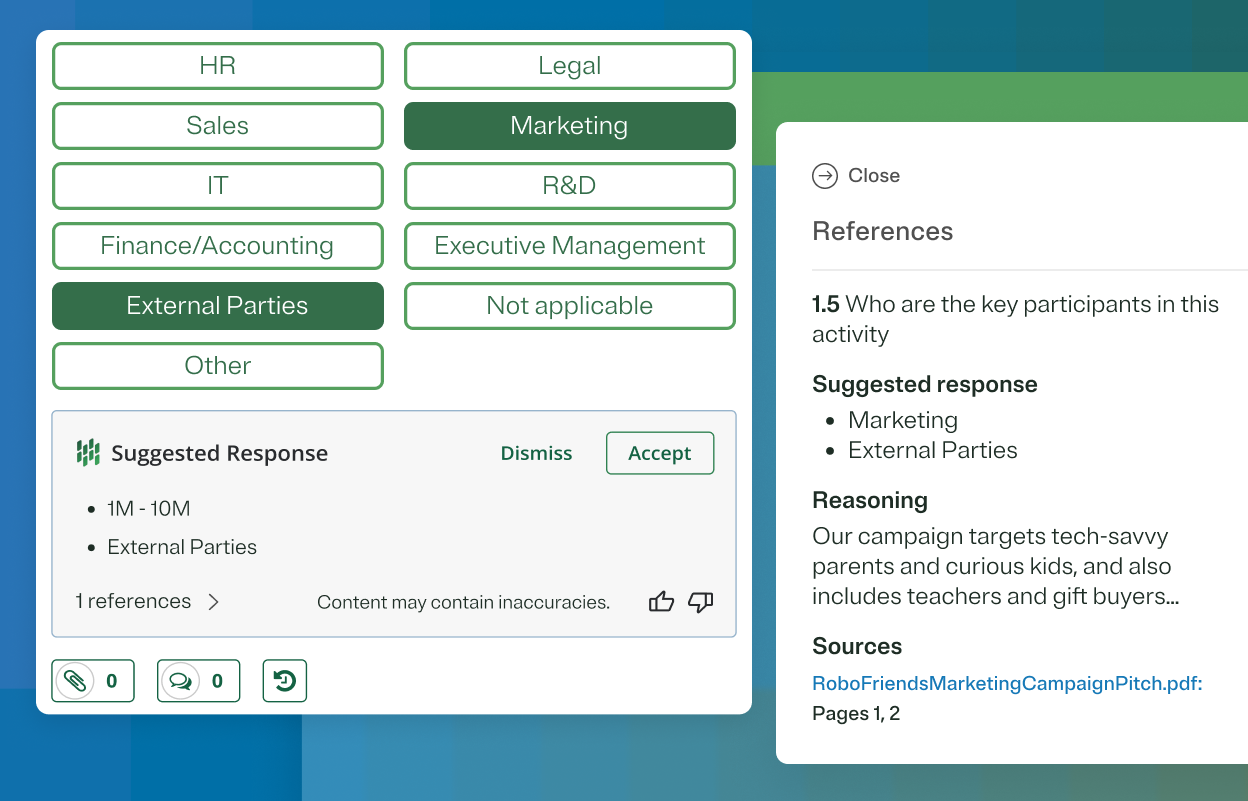Expand the 1 references details
1248x801 pixels.
click(x=148, y=601)
